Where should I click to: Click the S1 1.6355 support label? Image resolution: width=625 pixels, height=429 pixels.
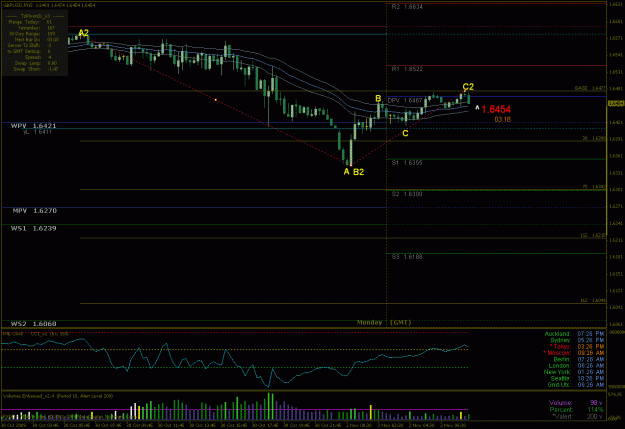407,163
